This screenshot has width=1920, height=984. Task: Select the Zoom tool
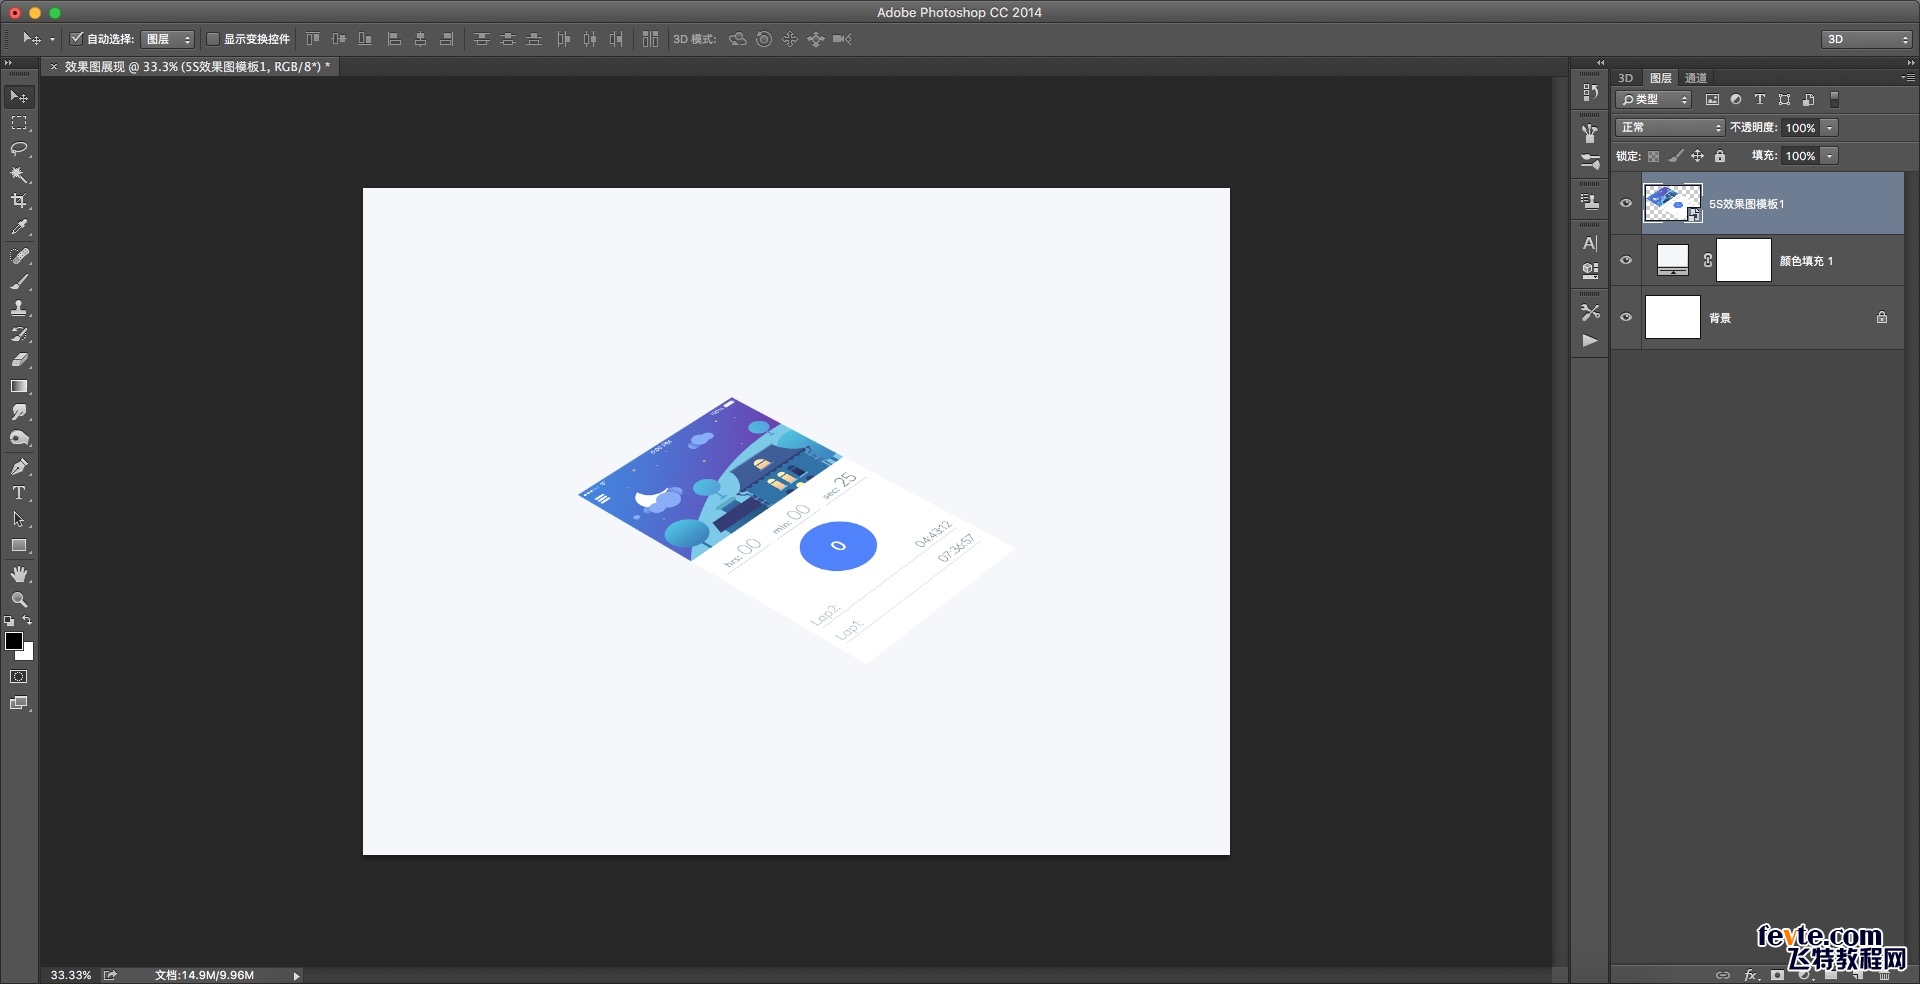tap(19, 600)
